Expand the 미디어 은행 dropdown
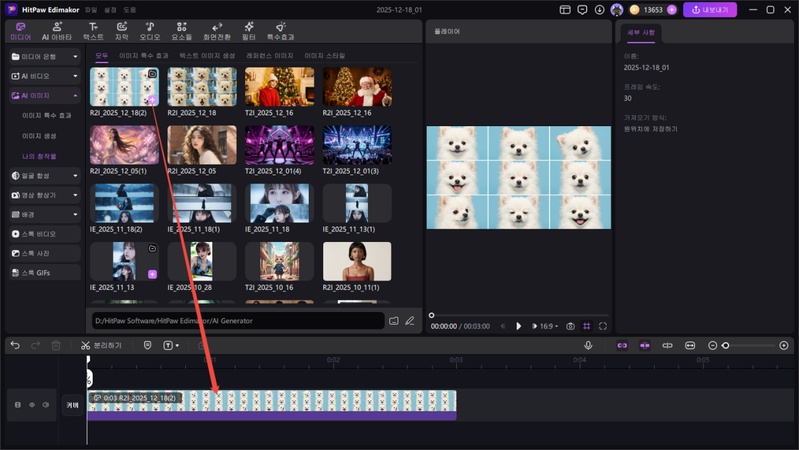The width and height of the screenshot is (799, 450). [x=45, y=57]
